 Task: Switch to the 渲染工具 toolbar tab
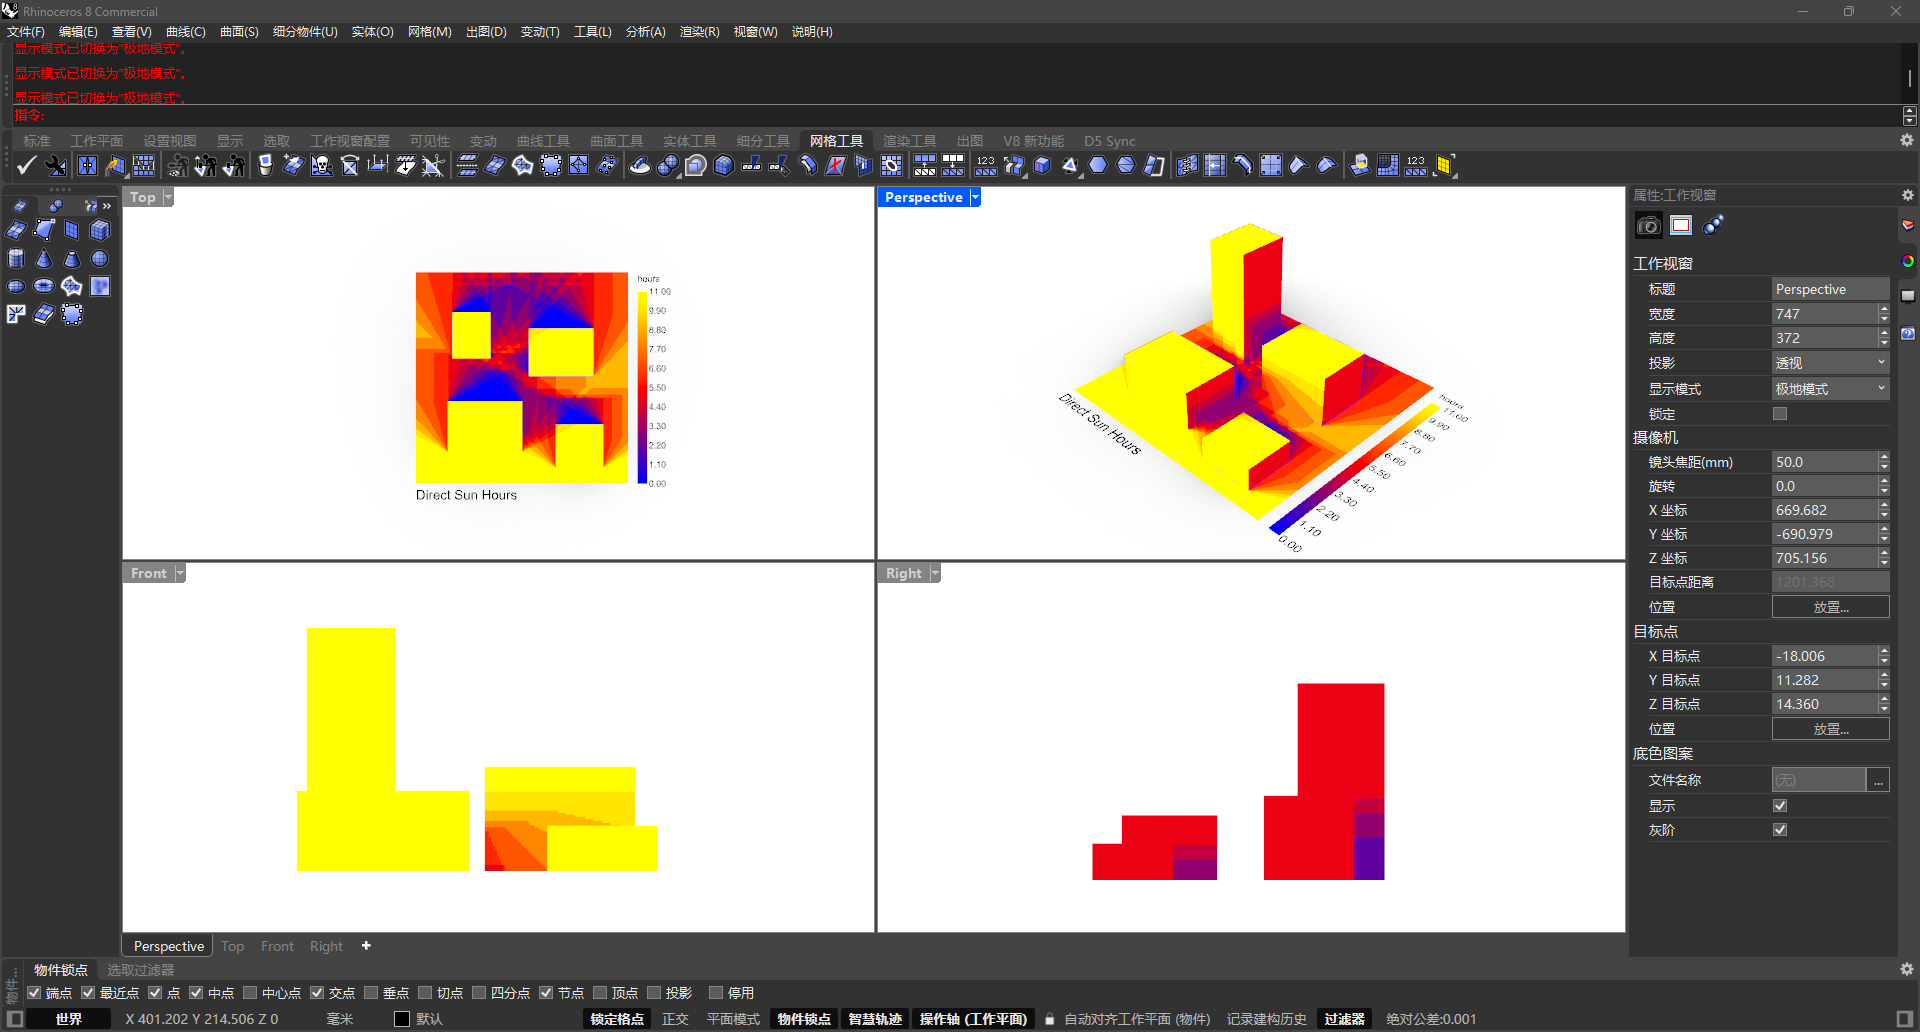910,141
